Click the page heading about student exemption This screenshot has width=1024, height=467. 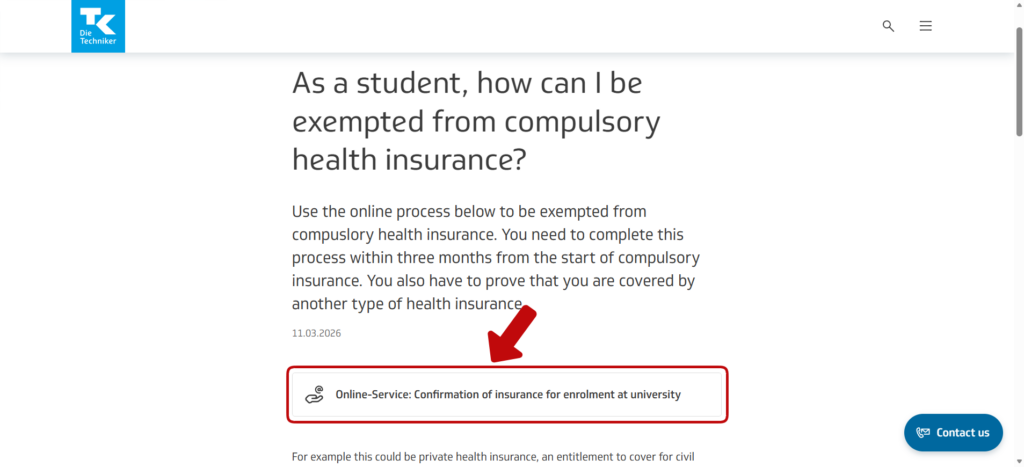coord(476,120)
